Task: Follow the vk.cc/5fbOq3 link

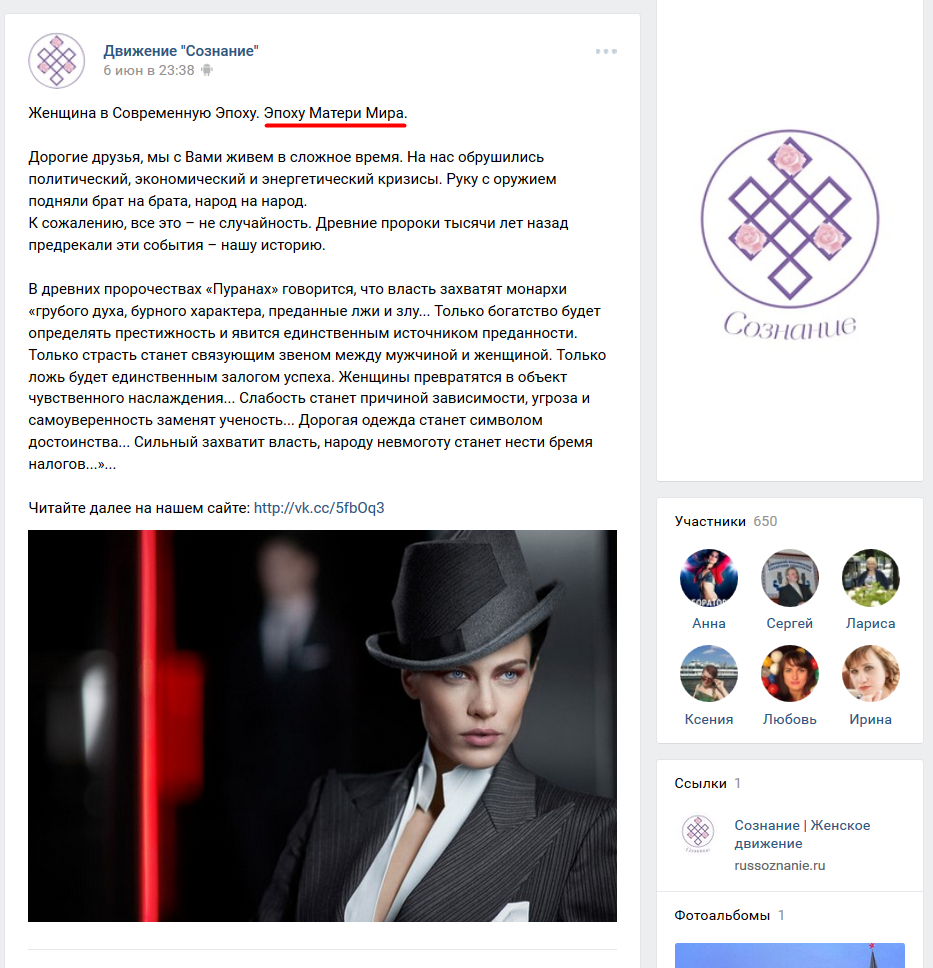Action: [319, 508]
